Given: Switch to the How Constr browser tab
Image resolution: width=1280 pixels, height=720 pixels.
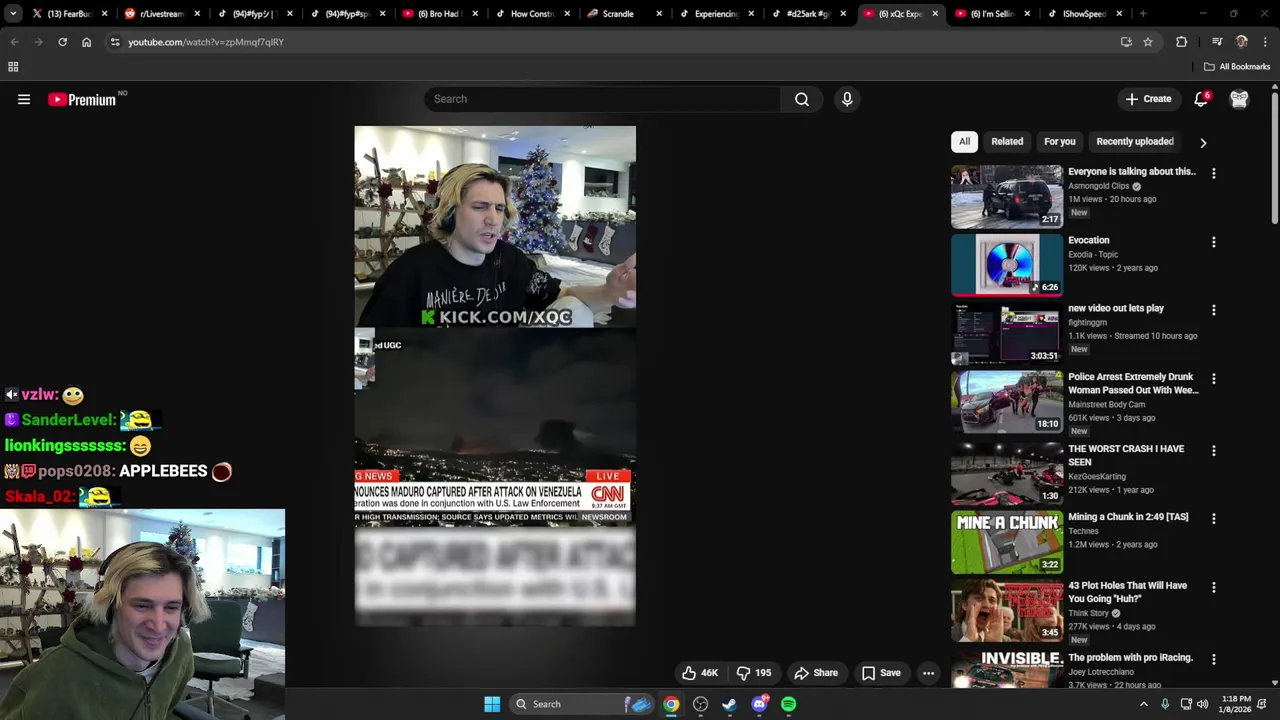Looking at the screenshot, I should (532, 14).
